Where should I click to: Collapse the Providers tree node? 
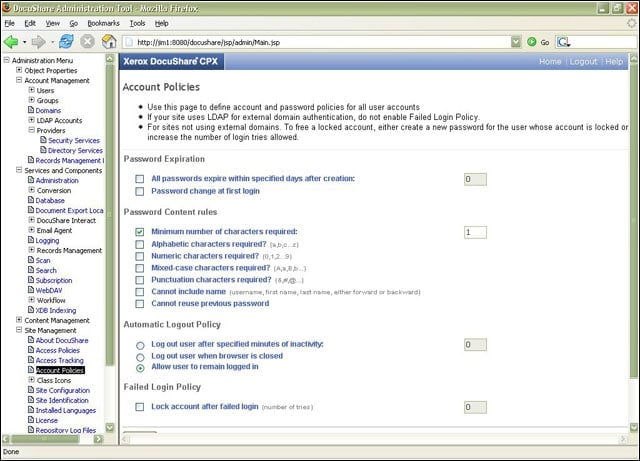click(31, 130)
